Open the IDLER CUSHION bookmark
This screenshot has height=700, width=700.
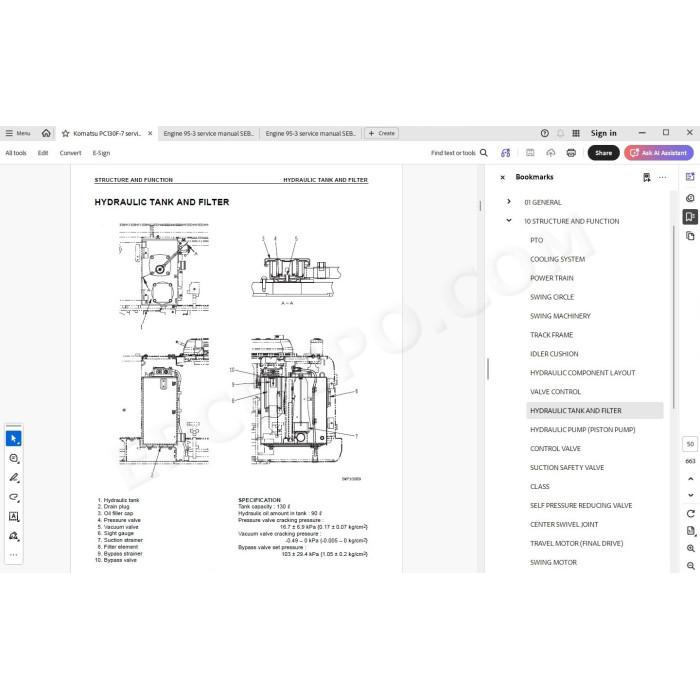point(554,354)
